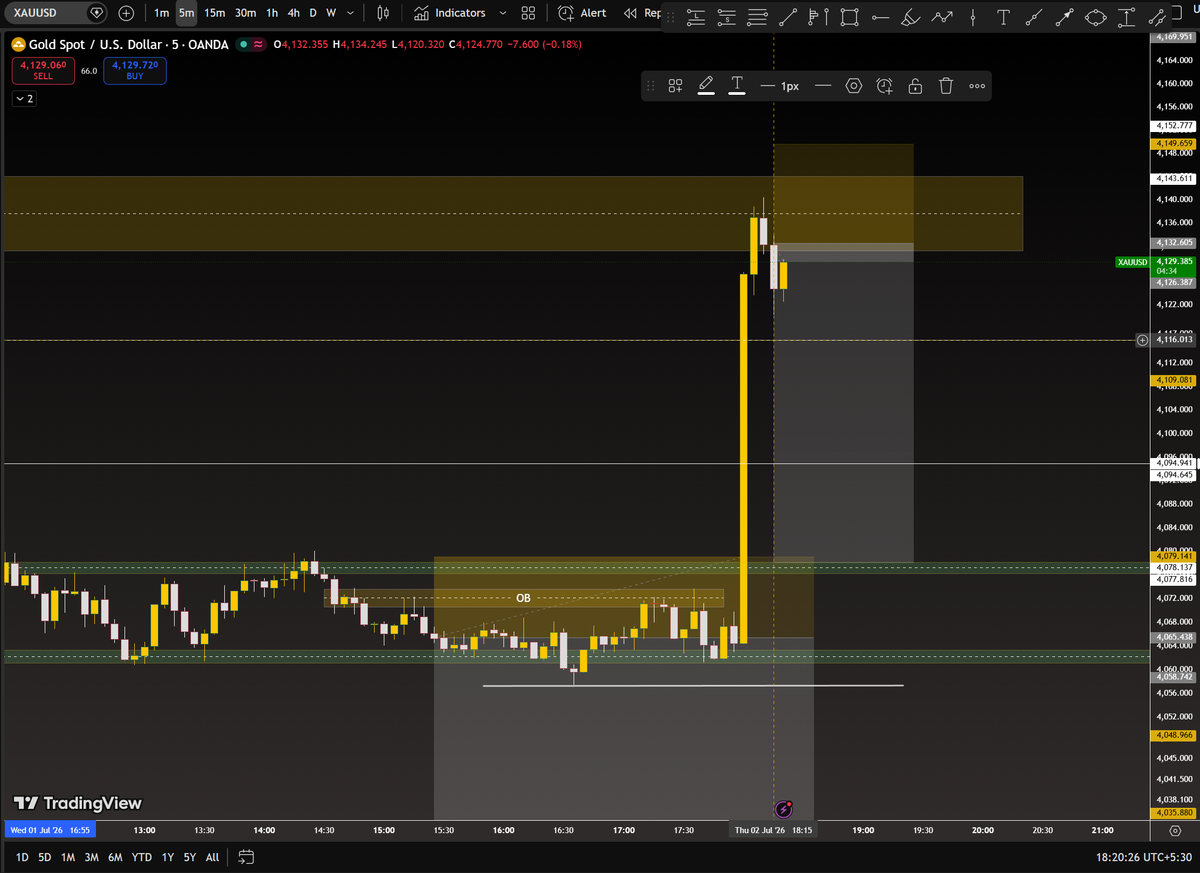Open indicator templates grid icon
Viewport: 1200px width, 873px height.
pyautogui.click(x=528, y=13)
